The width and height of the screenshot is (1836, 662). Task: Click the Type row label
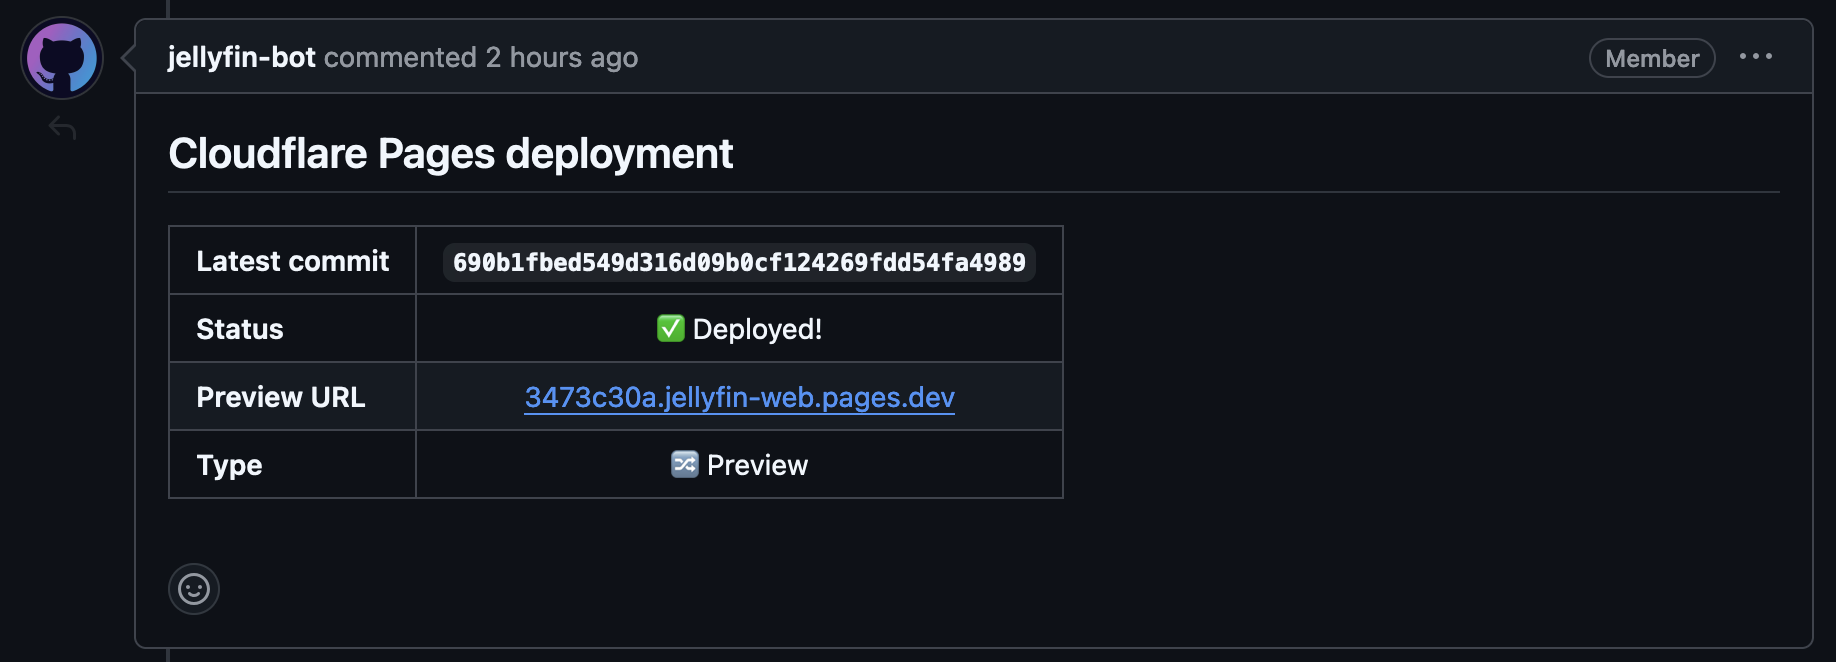tap(229, 465)
